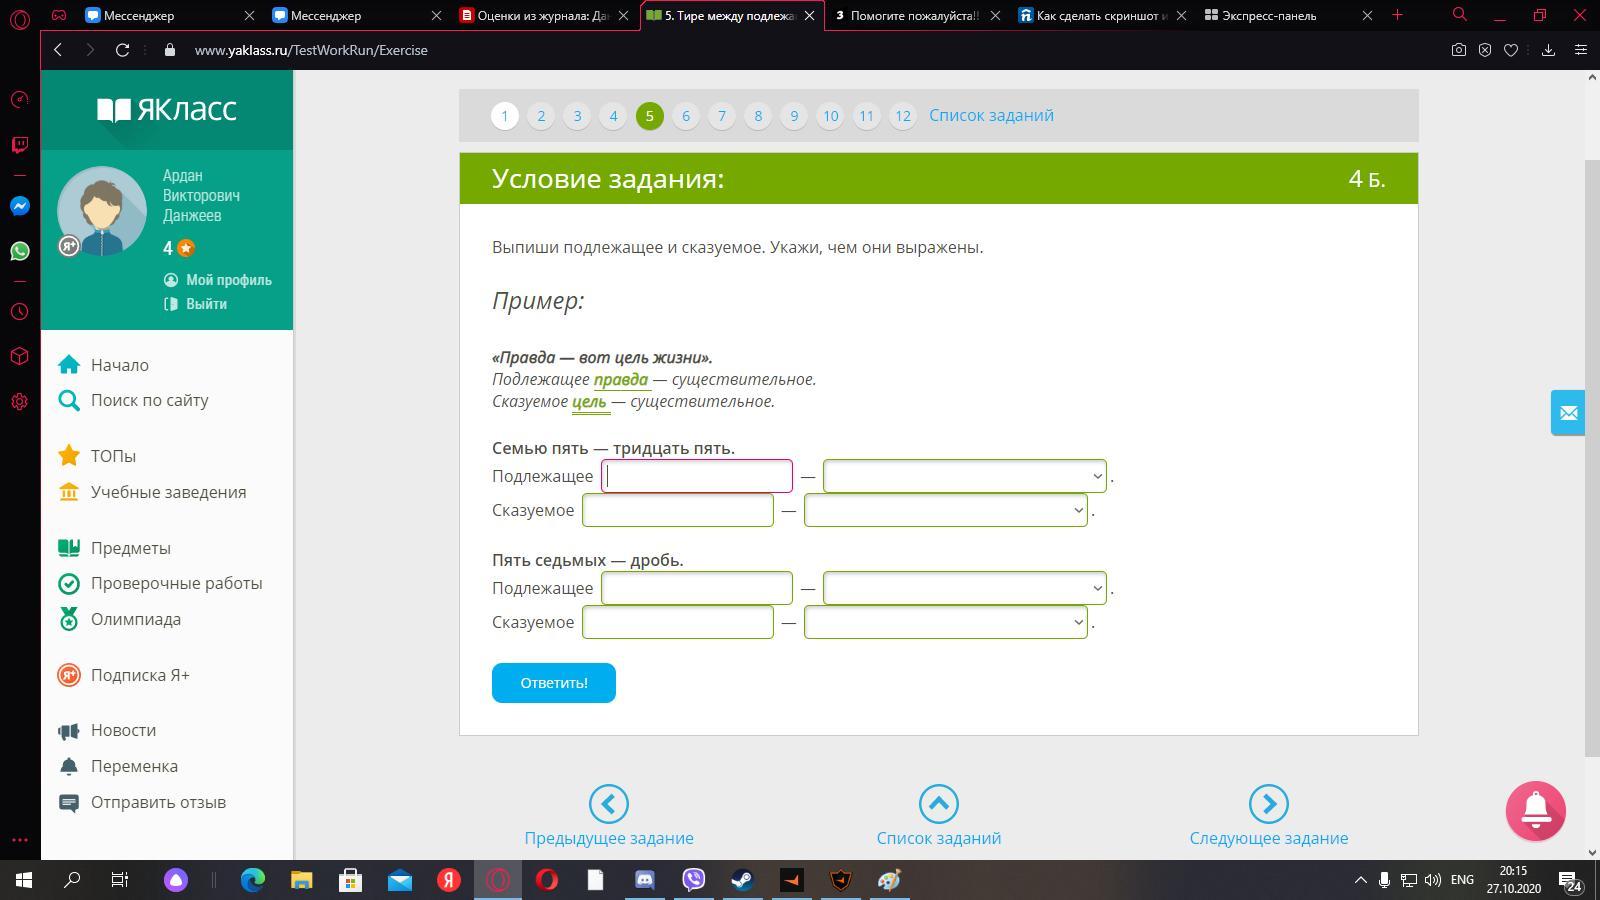
Task: Expand type dropdown for first Сказуемое
Action: 946,510
